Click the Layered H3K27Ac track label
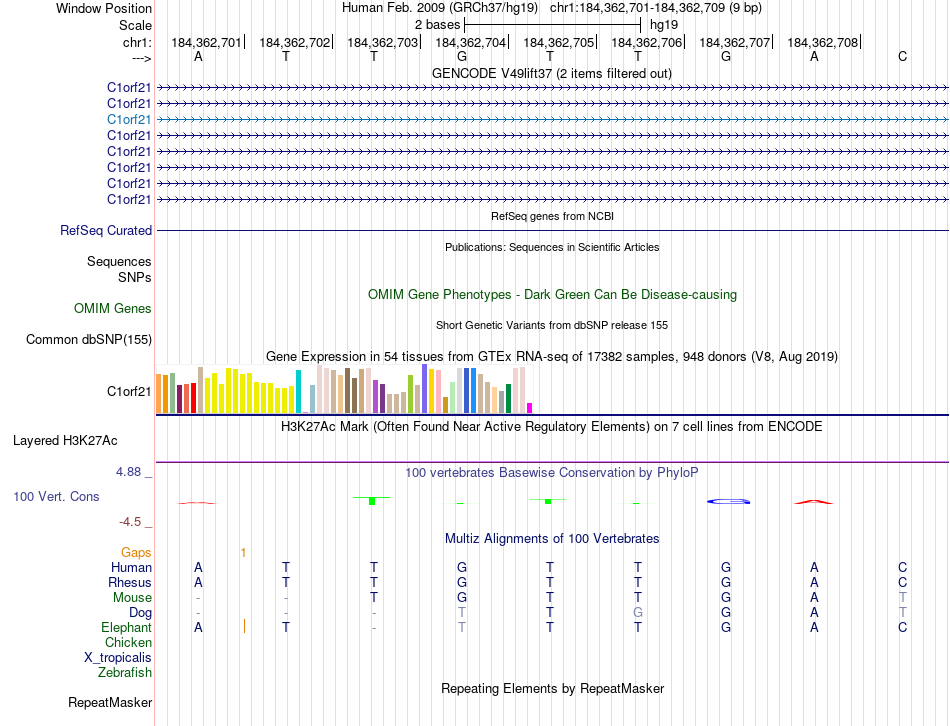The width and height of the screenshot is (950, 726). point(65,440)
